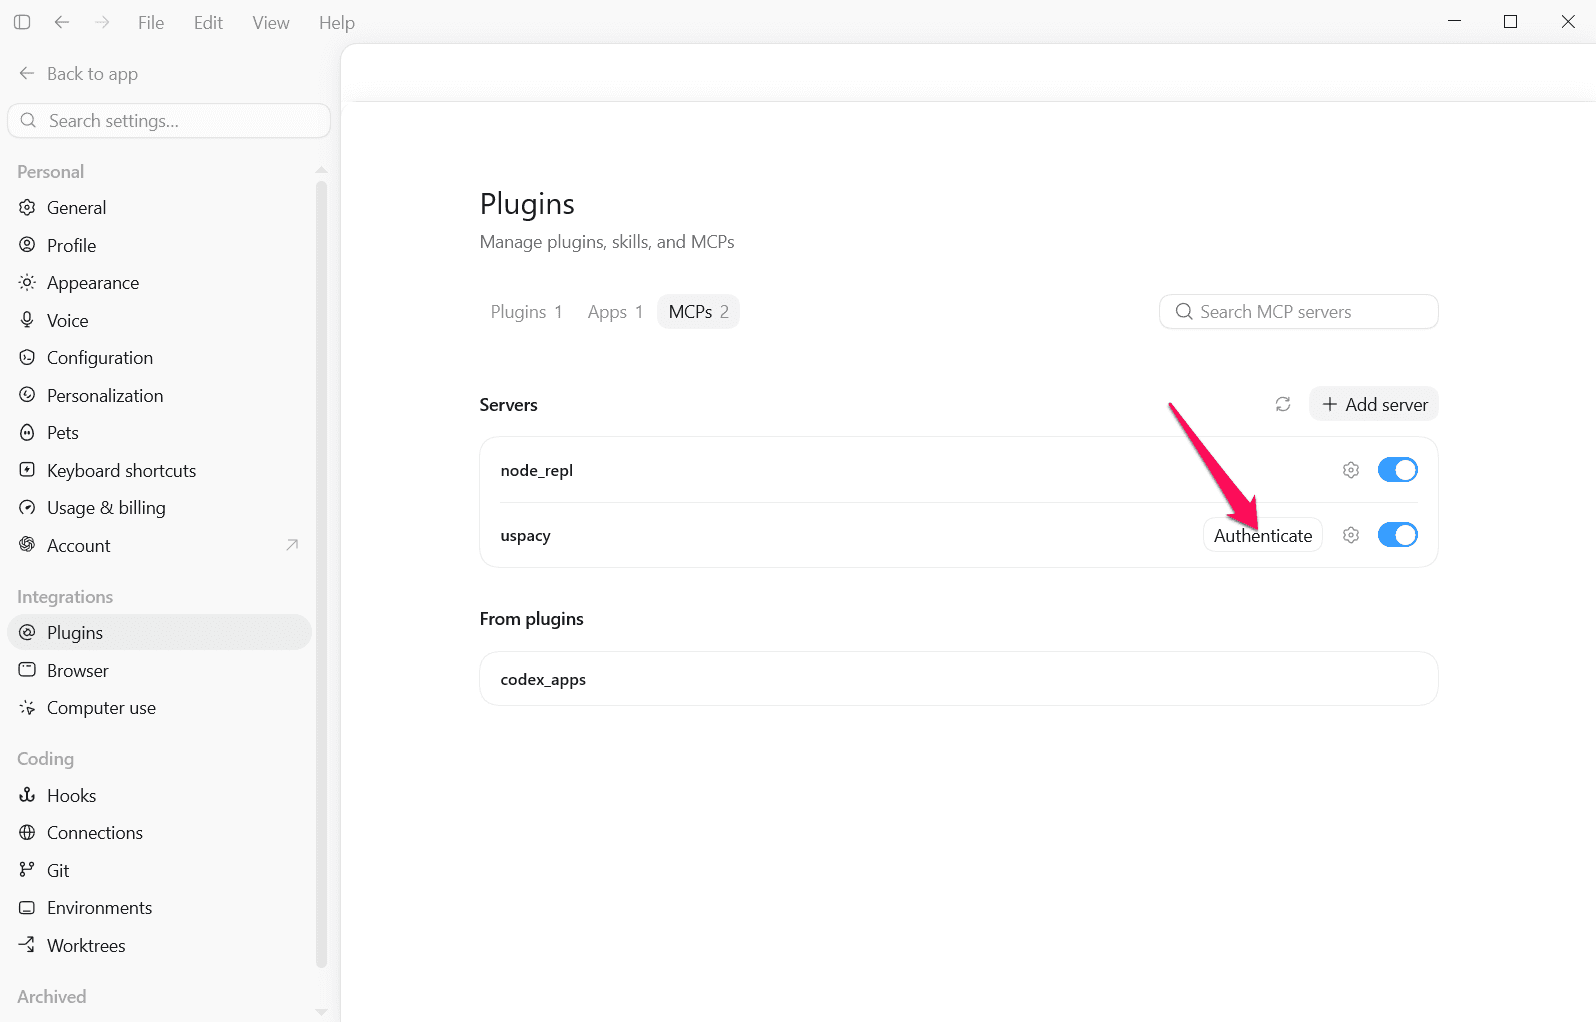The height and width of the screenshot is (1022, 1596).
Task: Switch to the Plugins 1 tab
Action: pos(527,312)
